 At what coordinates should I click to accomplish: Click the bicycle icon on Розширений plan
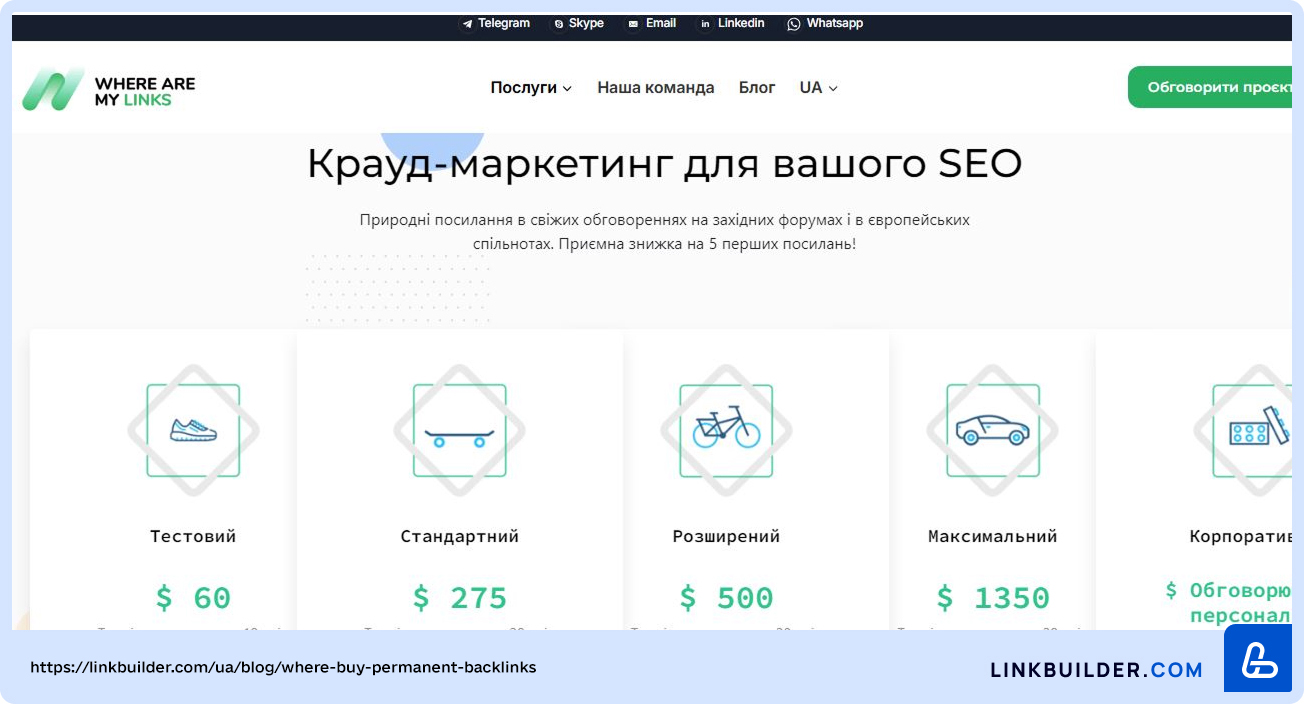pos(726,431)
